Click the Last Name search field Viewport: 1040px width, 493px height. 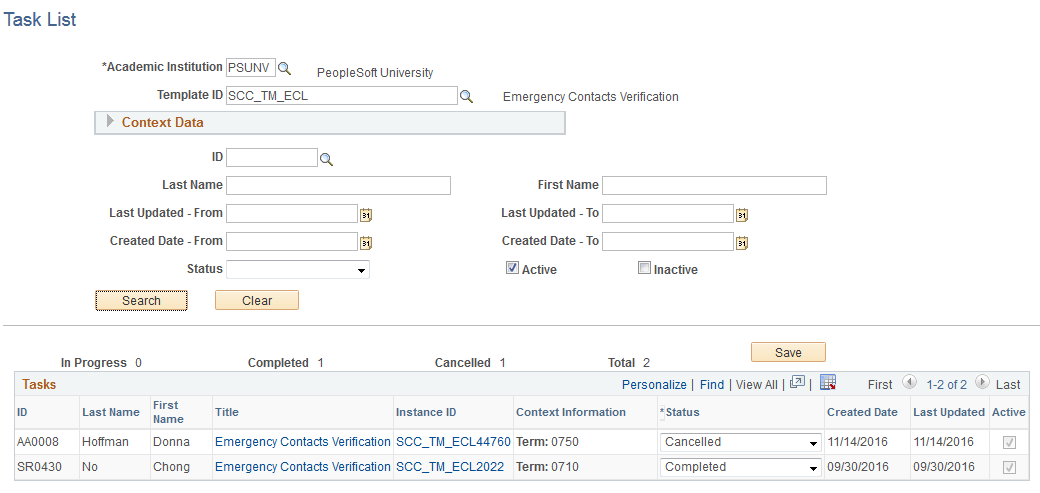click(x=338, y=185)
